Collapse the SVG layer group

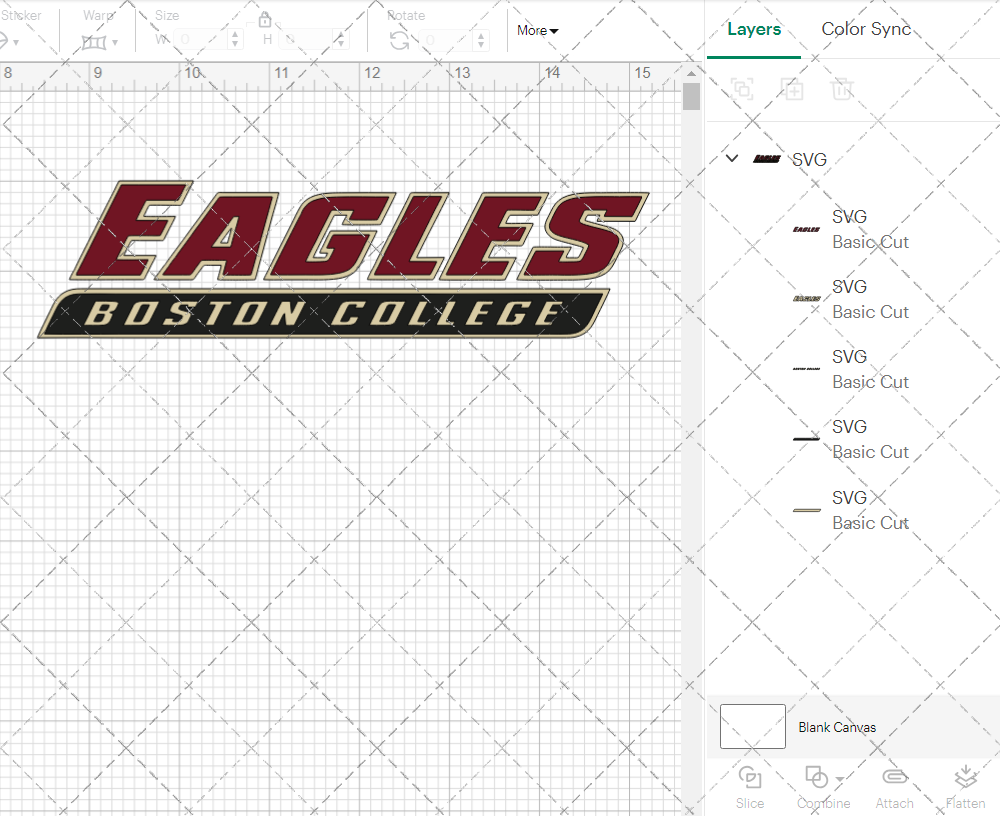click(x=731, y=158)
